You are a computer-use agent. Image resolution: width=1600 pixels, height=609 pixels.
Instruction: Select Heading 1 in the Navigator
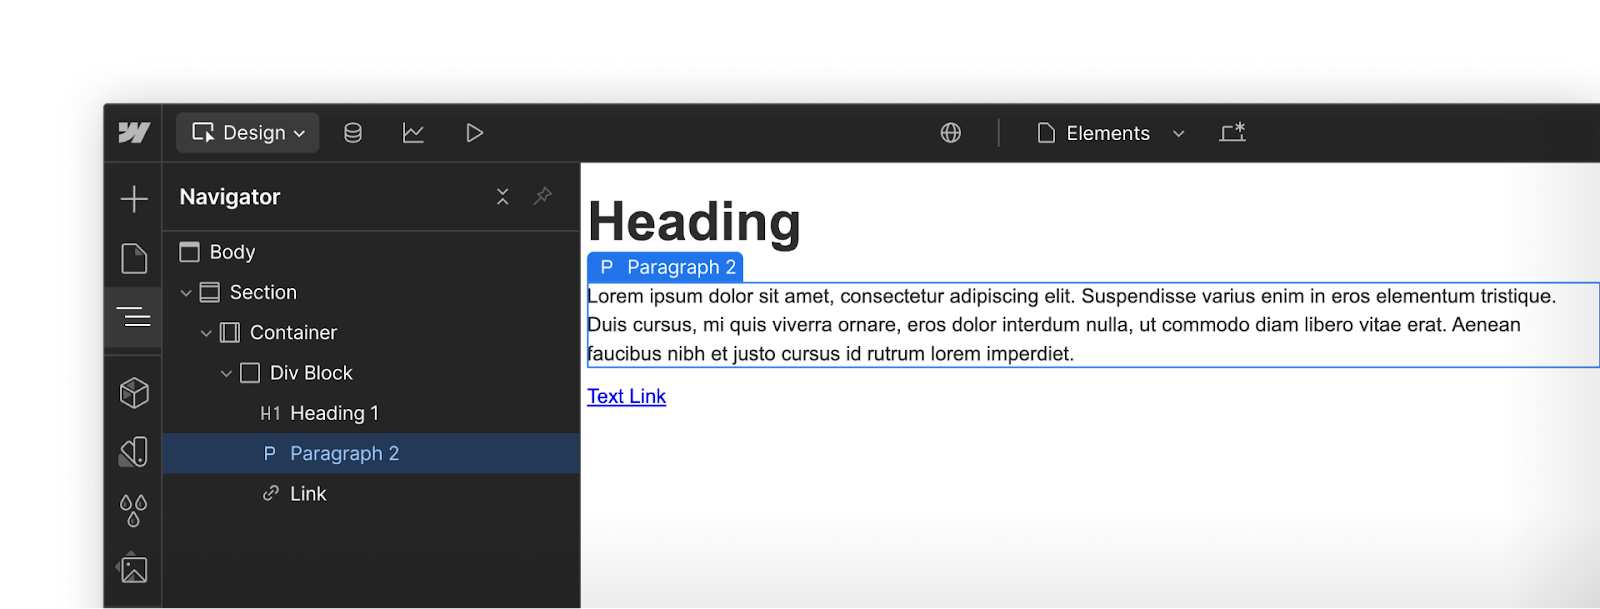pos(371,413)
